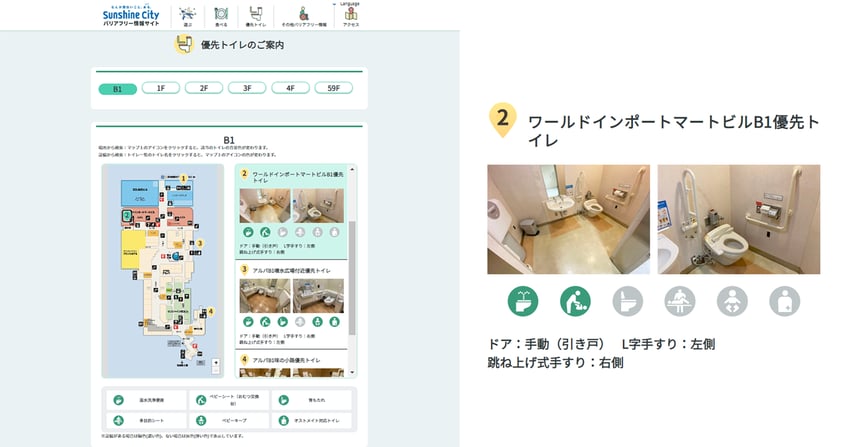Image resolution: width=850 pixels, height=447 pixels.
Task: Click large grey backrest icon in detail view
Action: 628,301
